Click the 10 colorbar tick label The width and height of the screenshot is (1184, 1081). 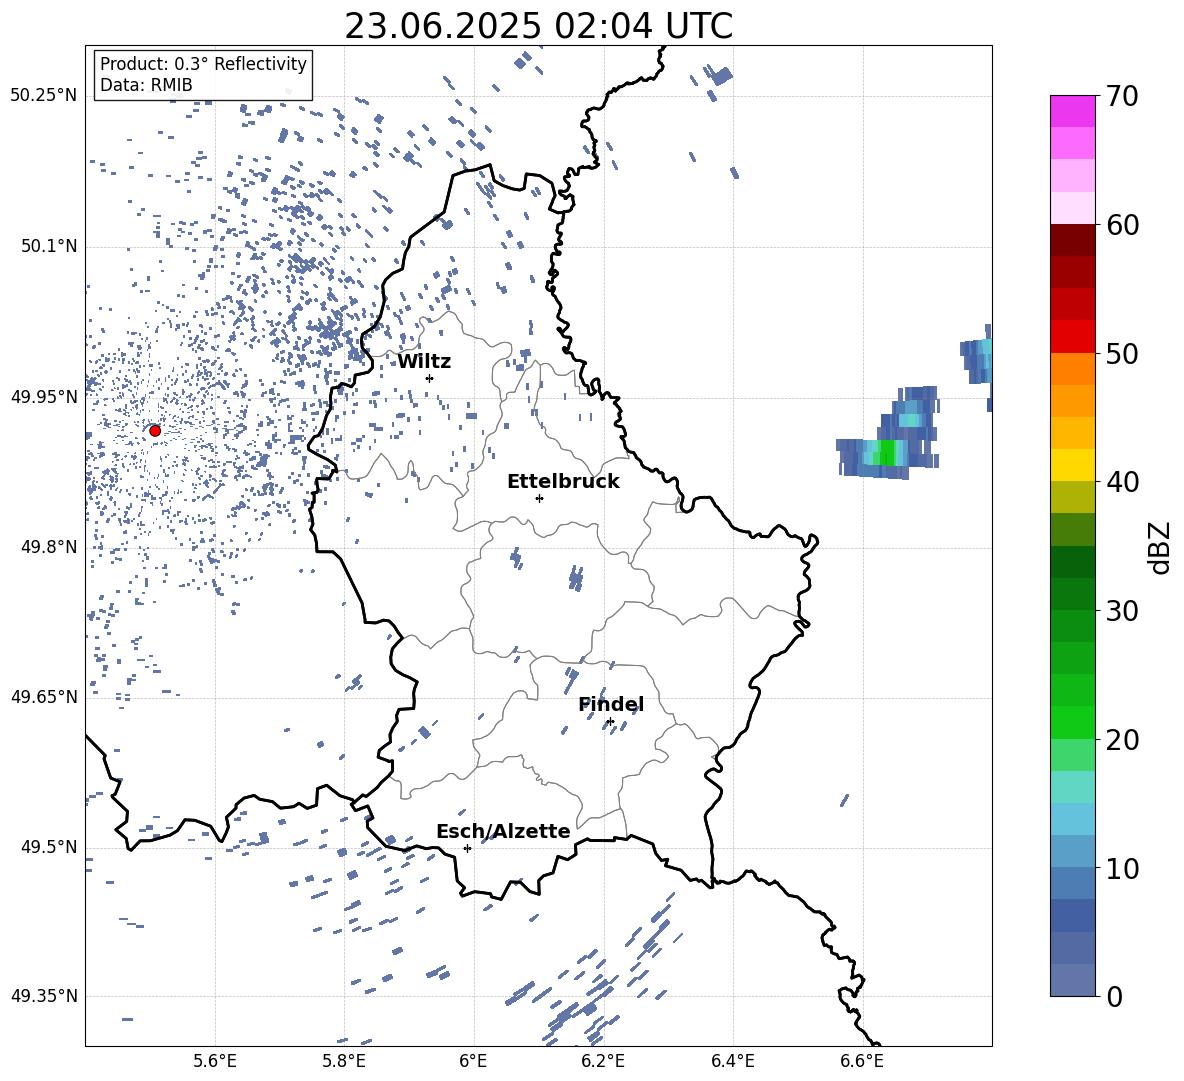coord(1123,868)
